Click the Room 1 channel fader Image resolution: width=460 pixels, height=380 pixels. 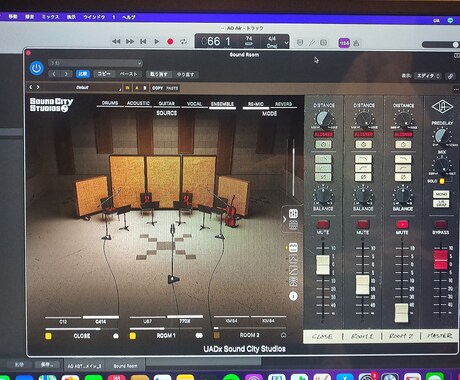[x=363, y=284]
